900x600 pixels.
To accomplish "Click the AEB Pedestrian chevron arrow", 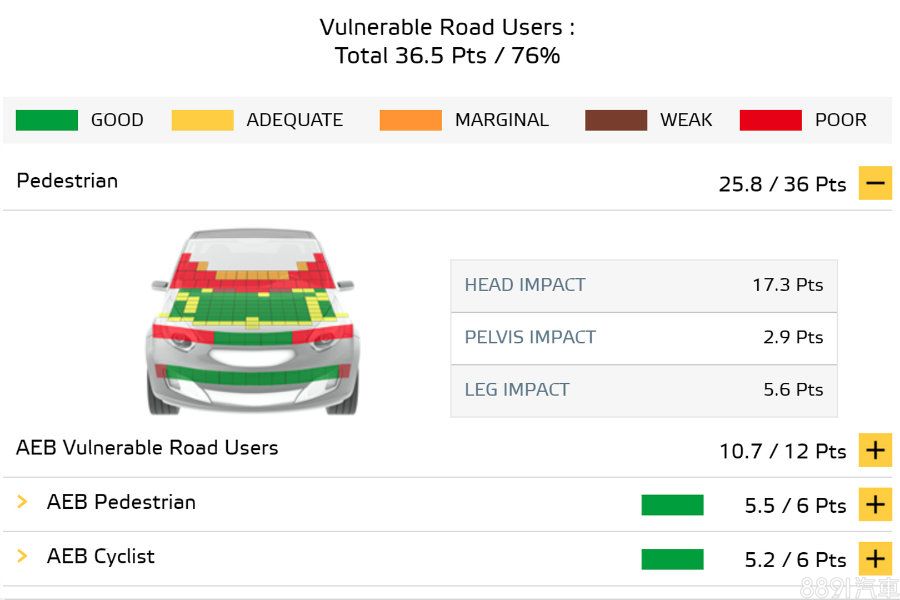I will (x=22, y=502).
